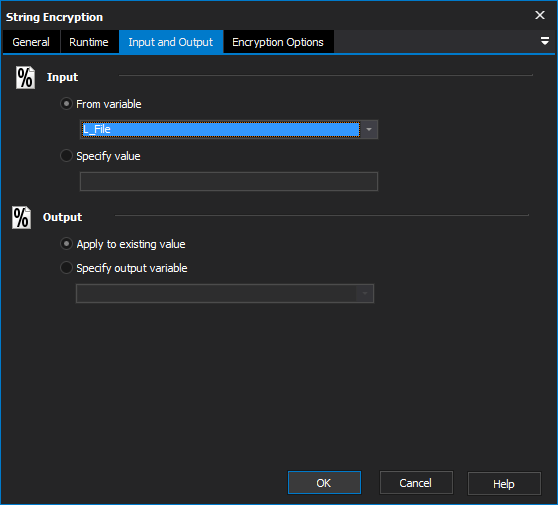Go to Encryption Options tab
This screenshot has height=505, width=558.
pos(278,42)
